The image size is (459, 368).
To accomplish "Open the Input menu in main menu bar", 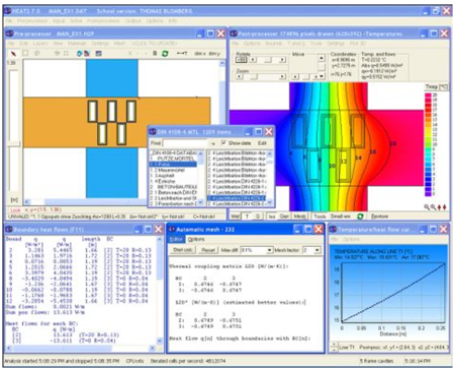I will 59,21.
